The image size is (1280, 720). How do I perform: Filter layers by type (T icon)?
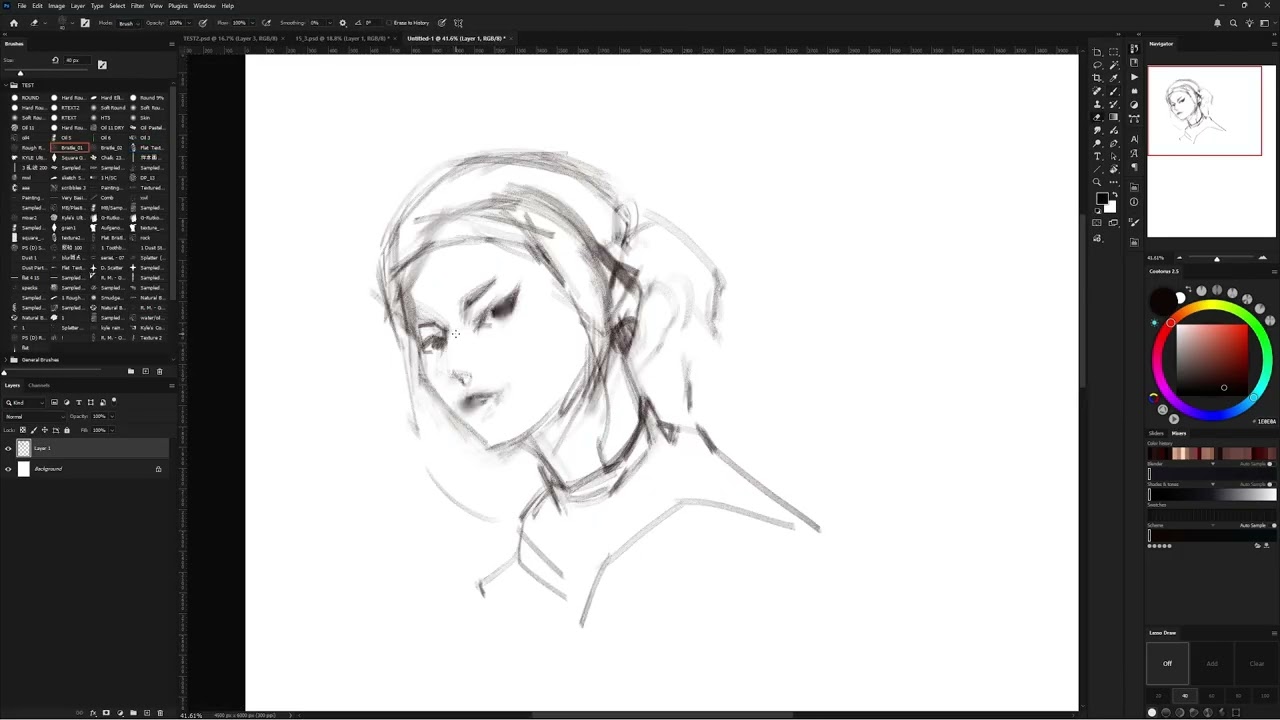click(x=79, y=402)
